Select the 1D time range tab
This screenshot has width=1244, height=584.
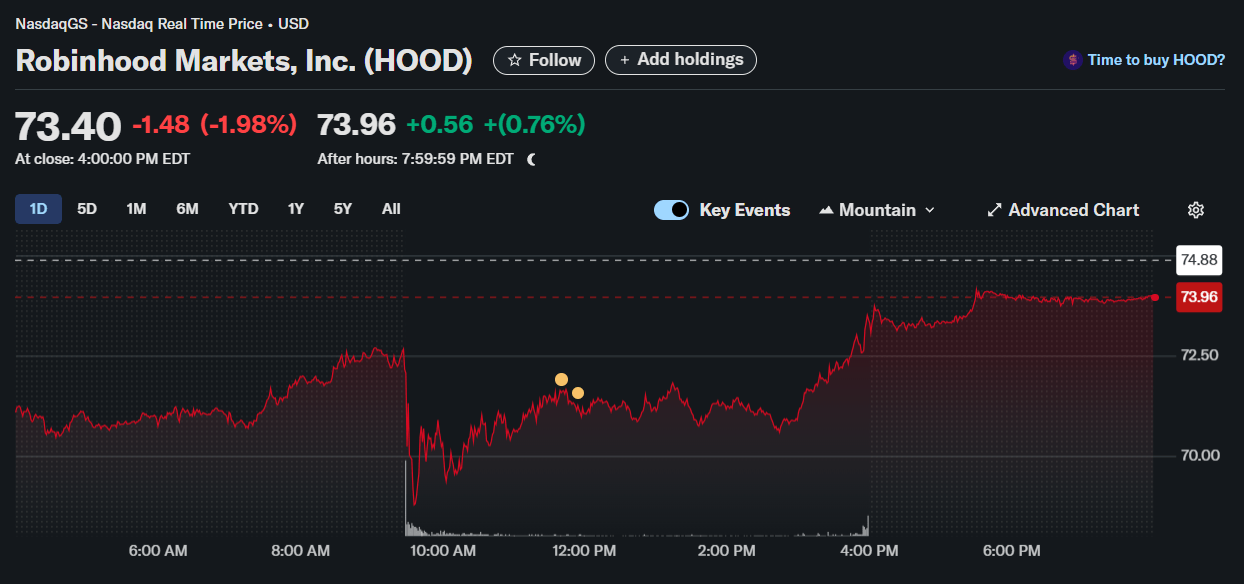tap(38, 209)
